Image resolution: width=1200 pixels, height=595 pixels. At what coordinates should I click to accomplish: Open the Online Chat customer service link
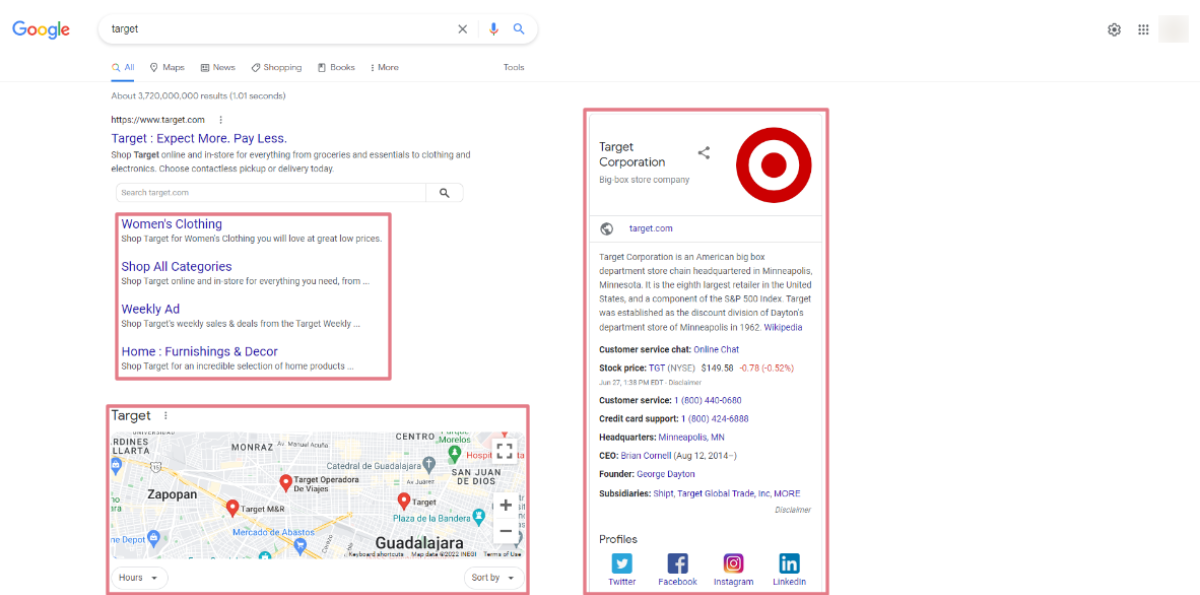click(716, 350)
